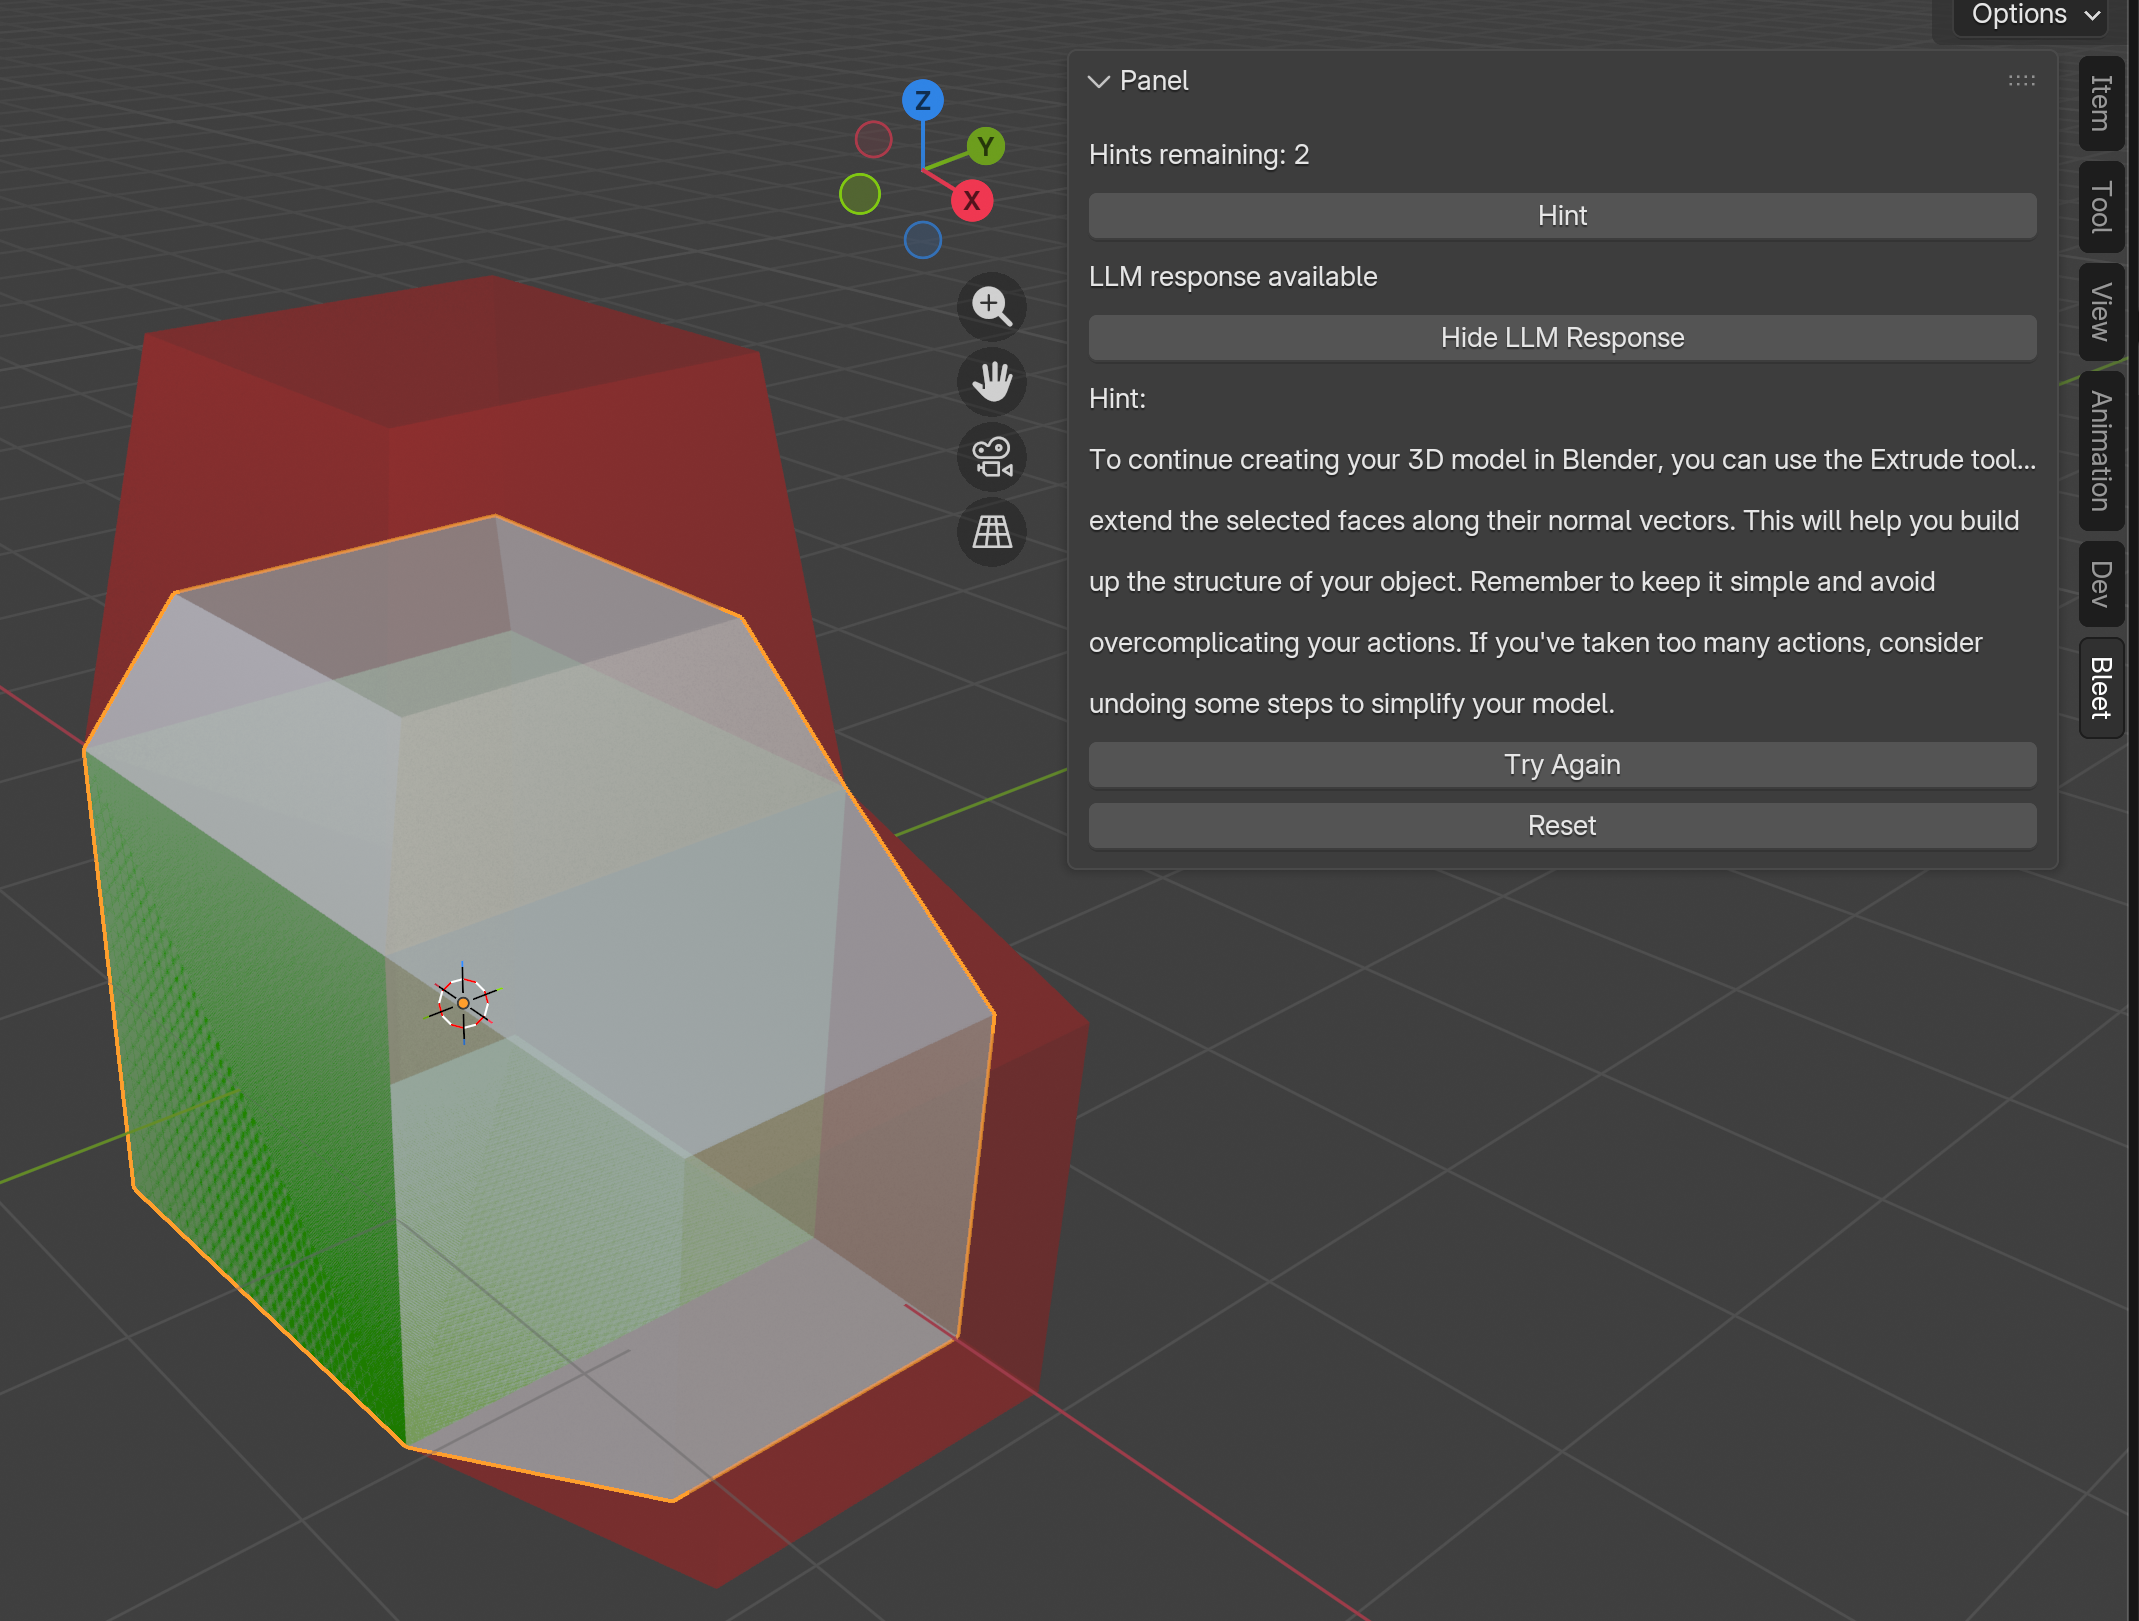Click the green Y axis gizmo
Image resolution: width=2139 pixels, height=1621 pixels.
985,147
